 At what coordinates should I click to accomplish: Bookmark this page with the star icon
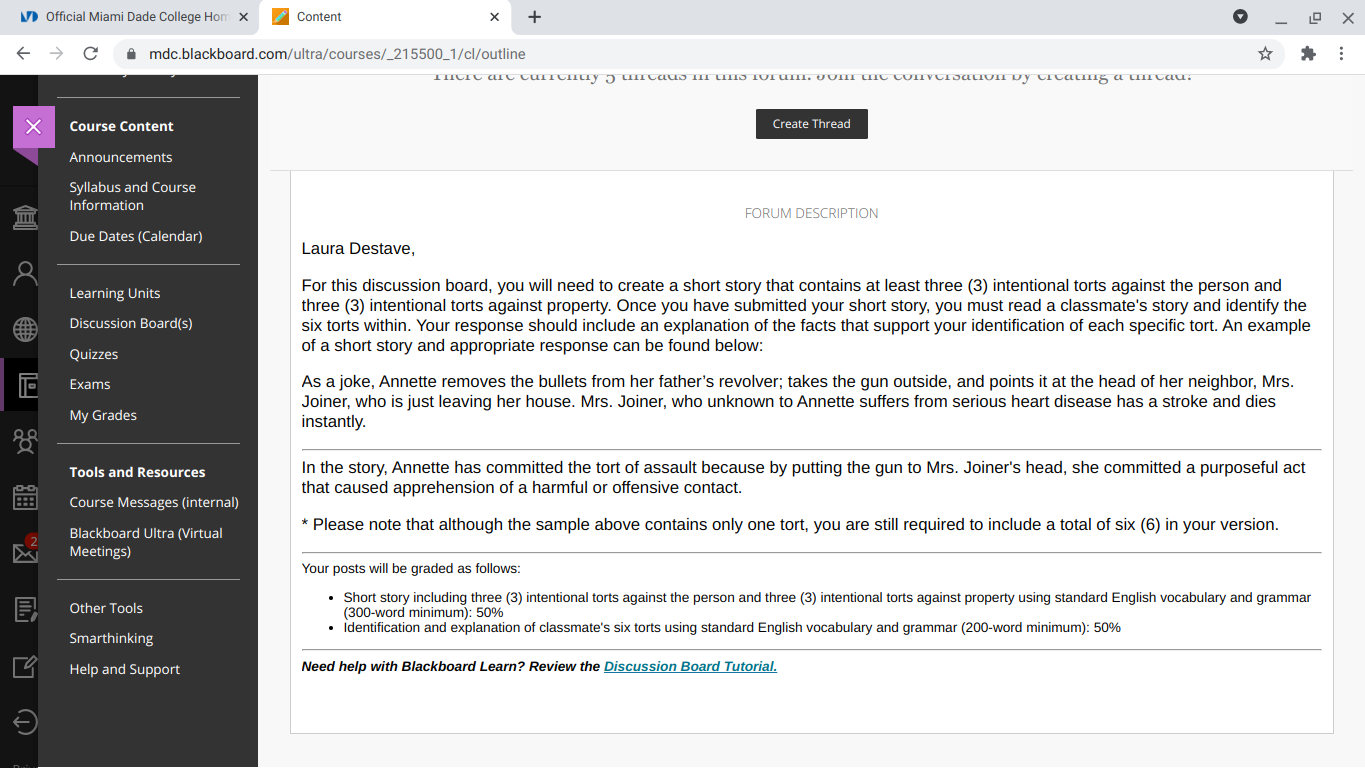coord(1265,54)
